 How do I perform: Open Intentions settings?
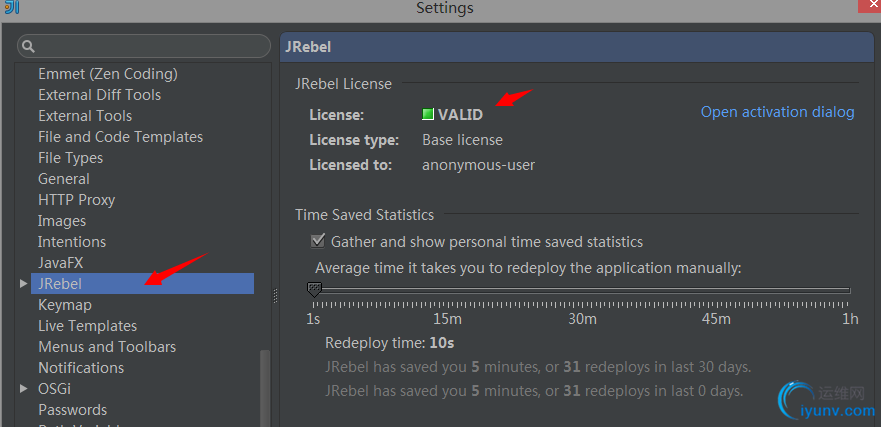click(x=71, y=242)
